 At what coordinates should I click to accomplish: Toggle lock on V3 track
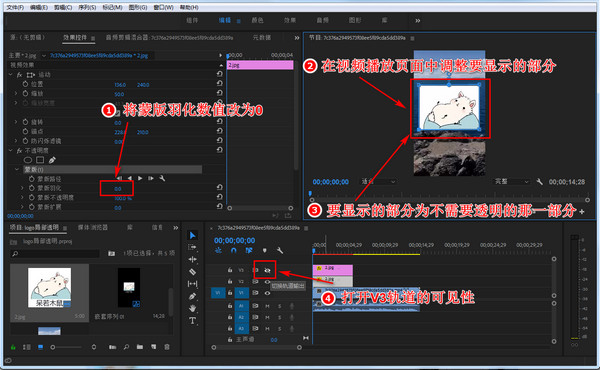click(230, 270)
